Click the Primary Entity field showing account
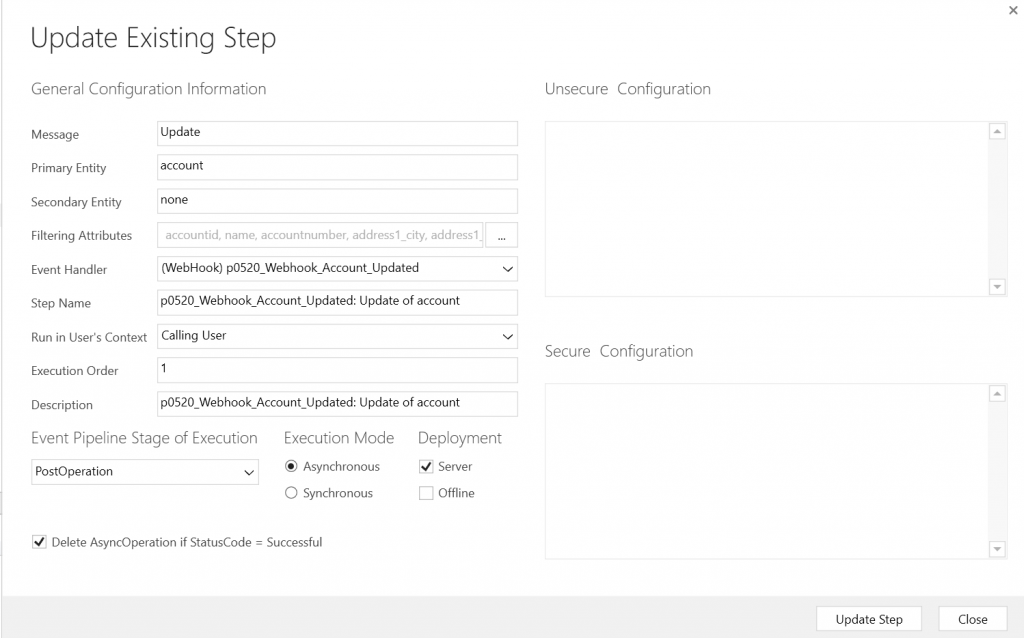This screenshot has height=638, width=1024. (x=337, y=167)
